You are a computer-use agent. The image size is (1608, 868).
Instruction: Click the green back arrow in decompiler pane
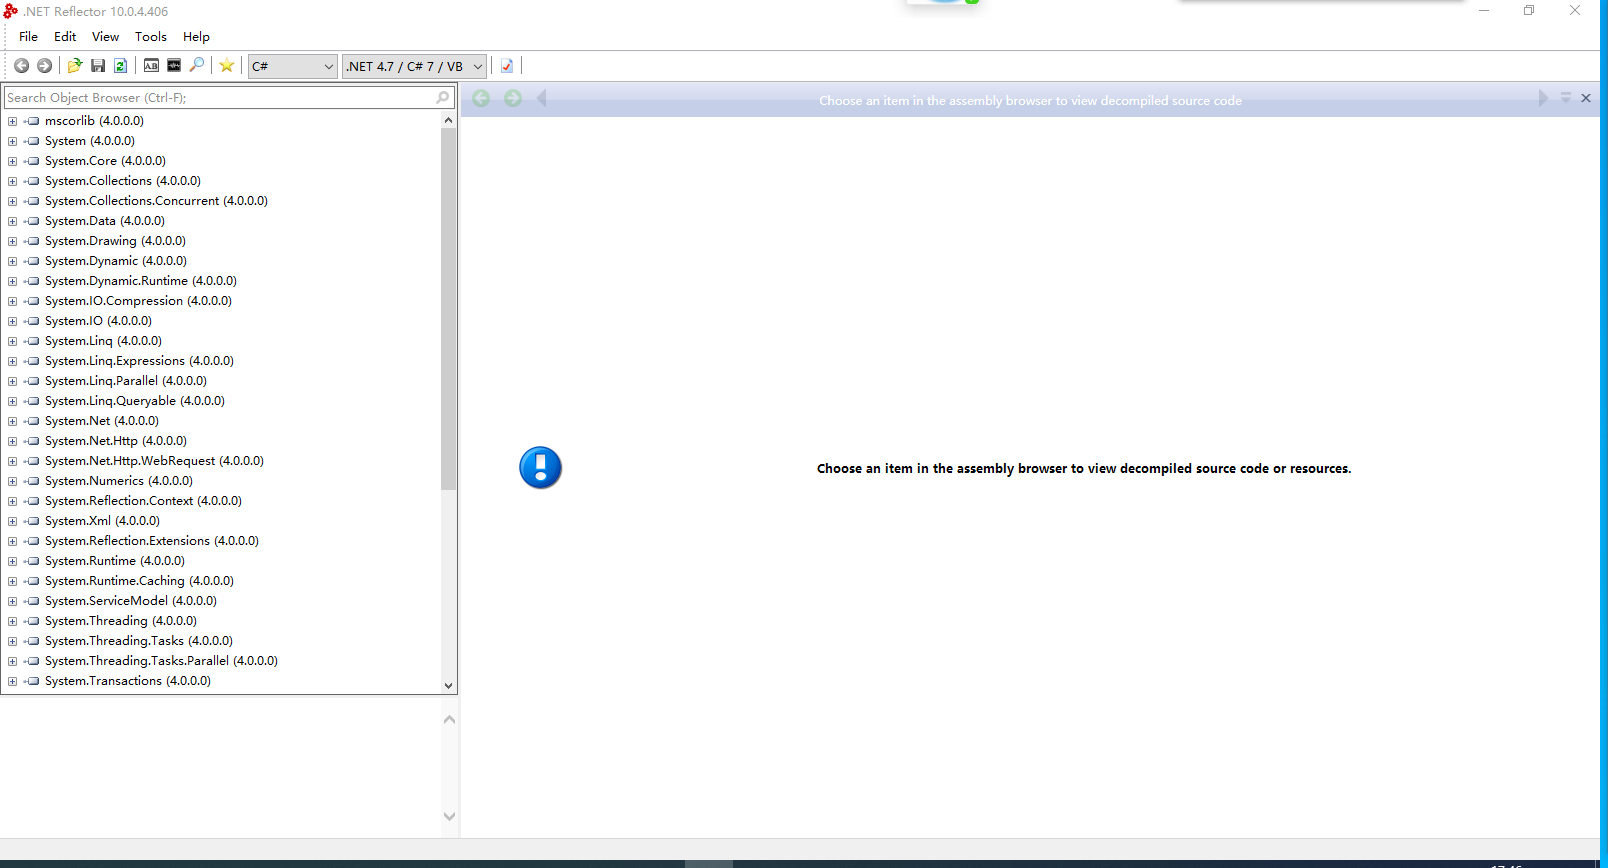[x=481, y=98]
